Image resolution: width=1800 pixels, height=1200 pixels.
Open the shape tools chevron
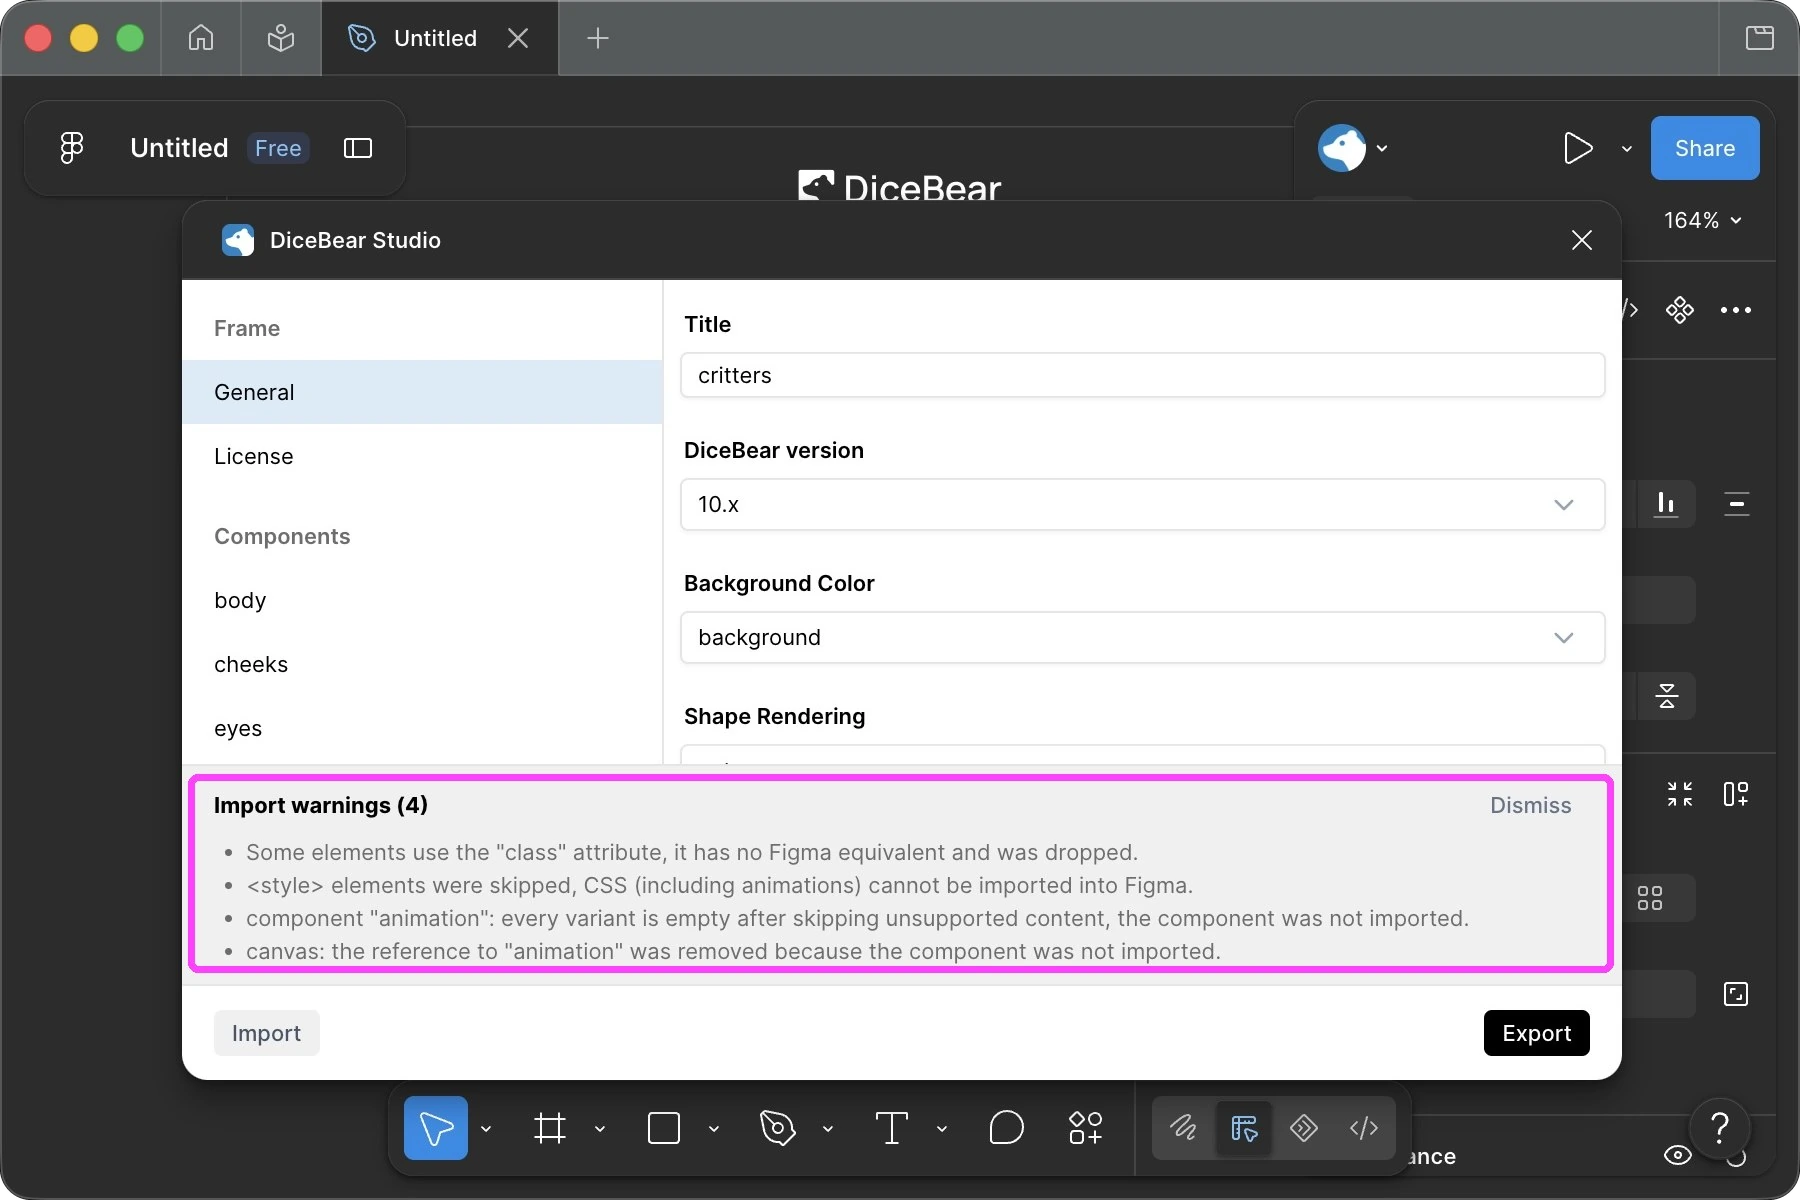pos(714,1129)
